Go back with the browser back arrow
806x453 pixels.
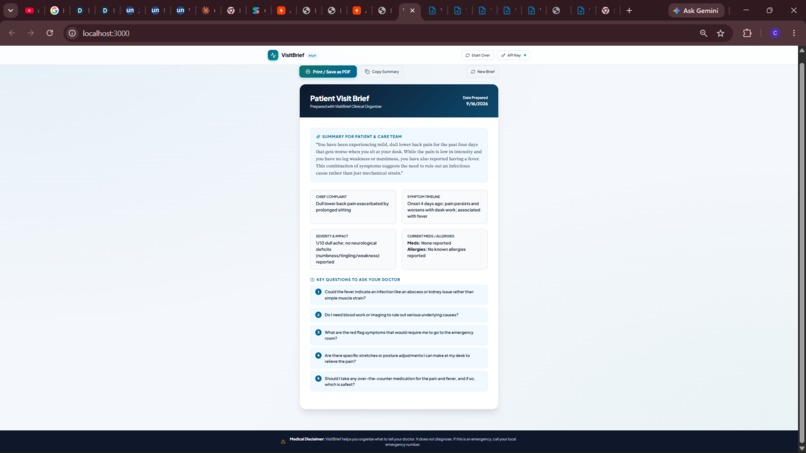click(12, 33)
